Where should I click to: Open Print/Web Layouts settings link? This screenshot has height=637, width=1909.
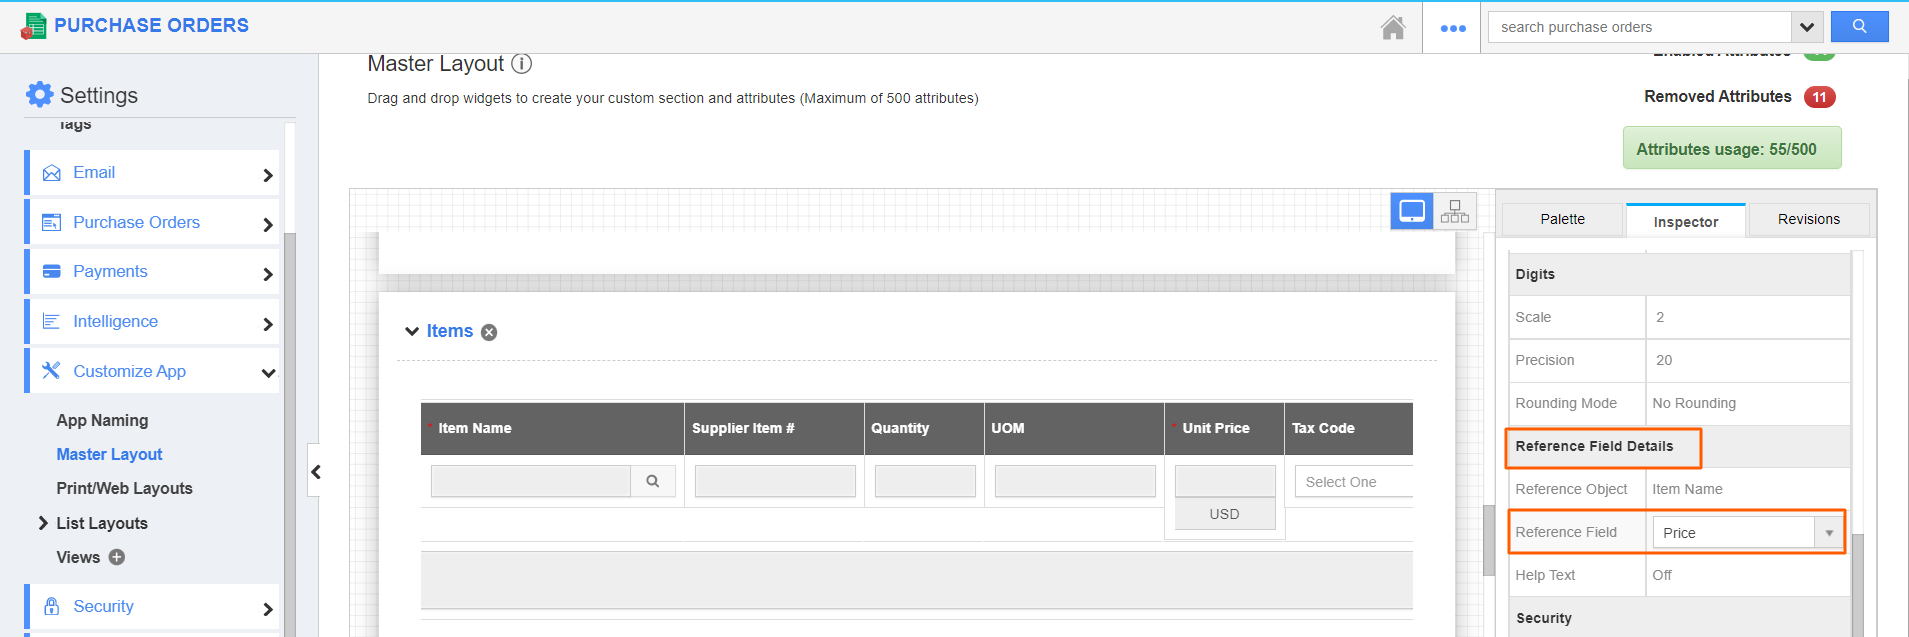[x=124, y=488]
